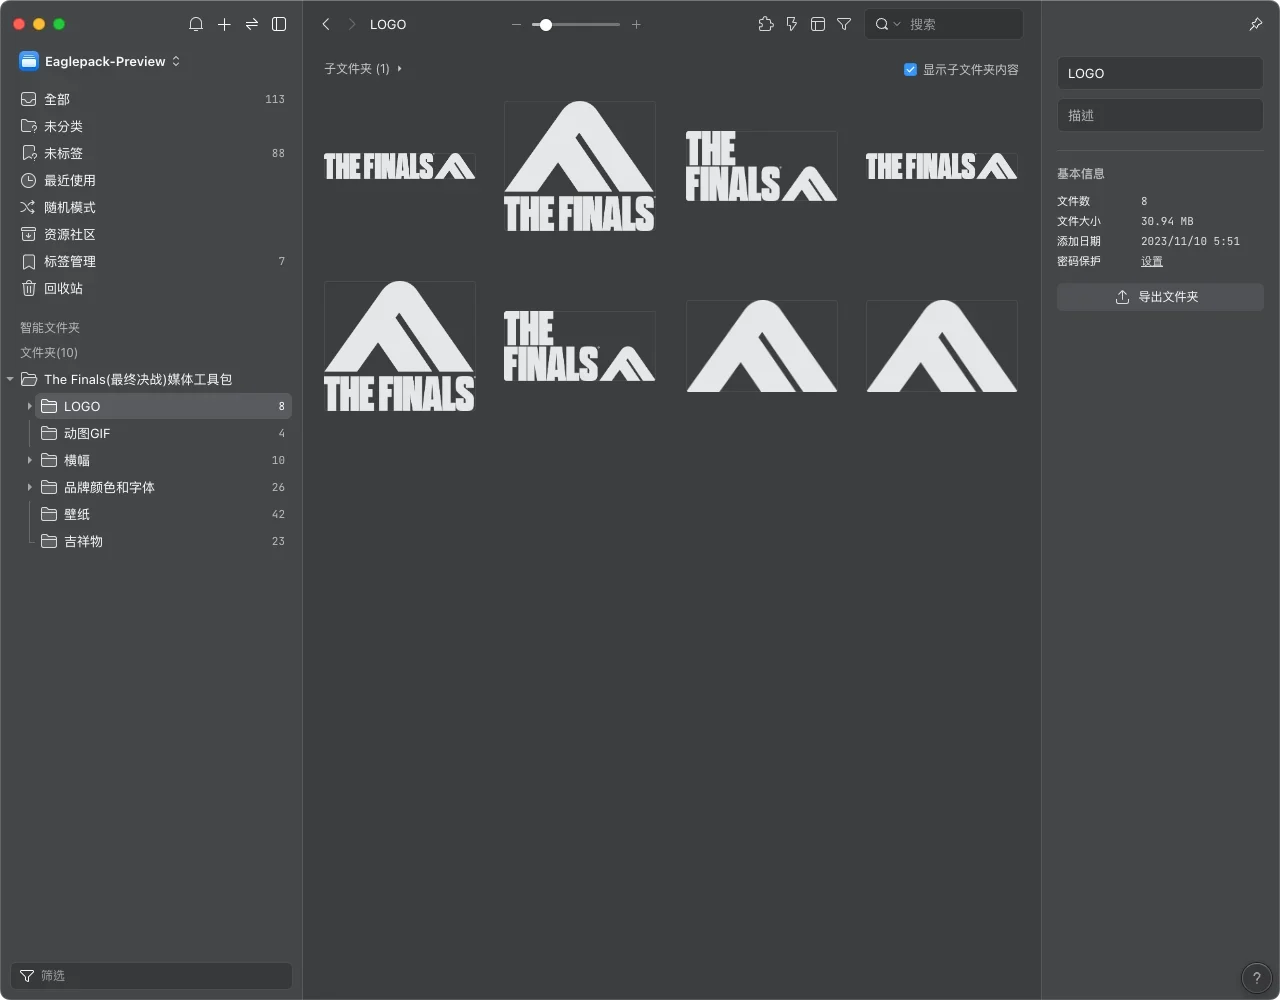Collapse The Finals媒体工具包 folder
The width and height of the screenshot is (1280, 1000).
pyautogui.click(x=10, y=379)
